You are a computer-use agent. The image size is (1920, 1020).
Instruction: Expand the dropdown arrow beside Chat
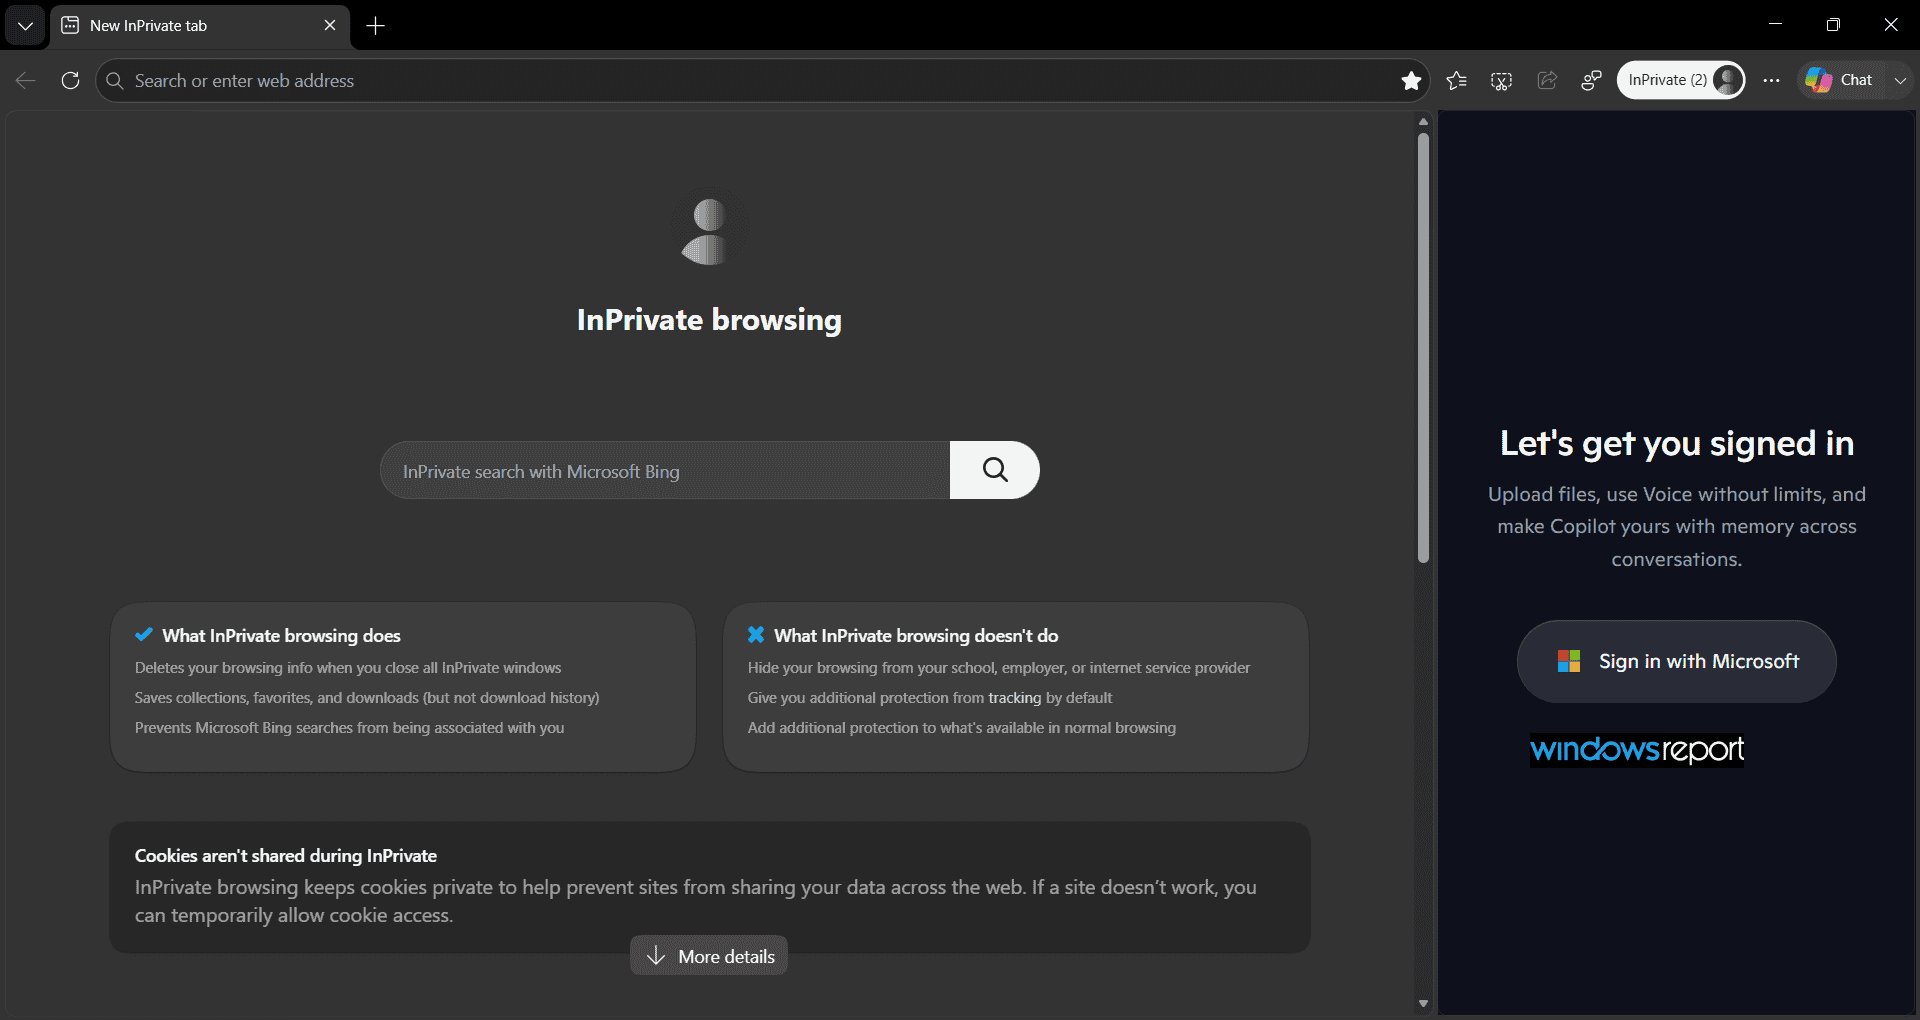click(x=1900, y=80)
